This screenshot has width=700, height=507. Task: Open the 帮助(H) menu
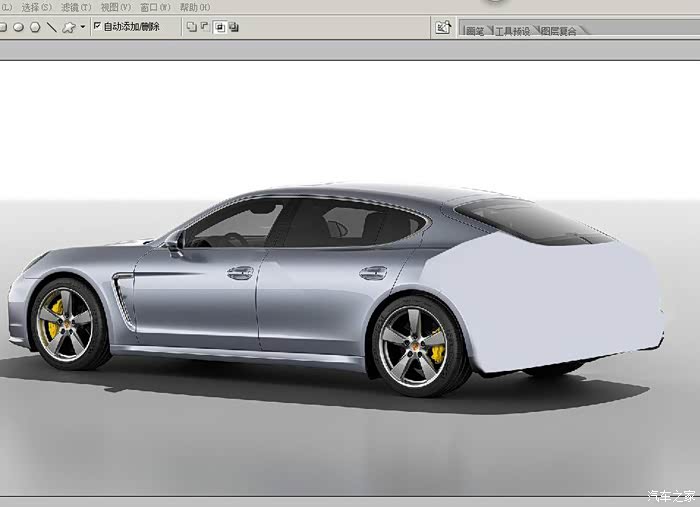(x=194, y=7)
